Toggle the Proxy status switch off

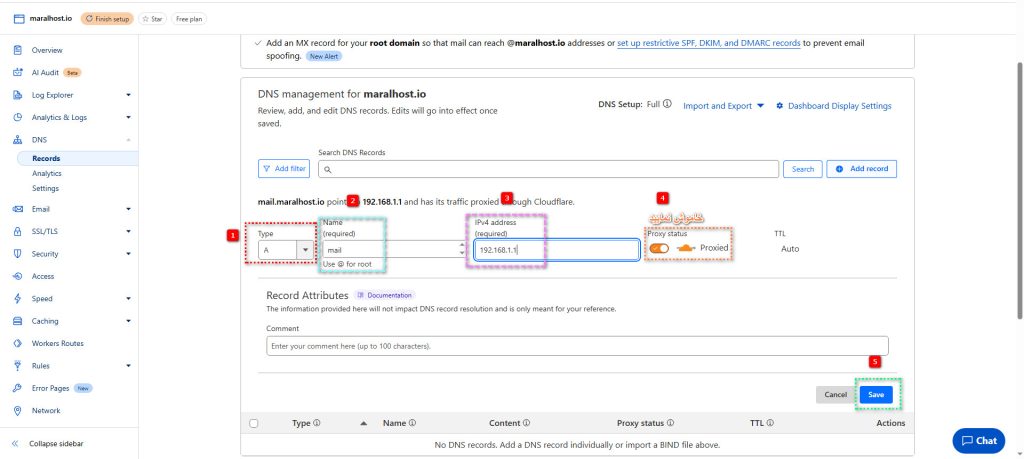[659, 248]
